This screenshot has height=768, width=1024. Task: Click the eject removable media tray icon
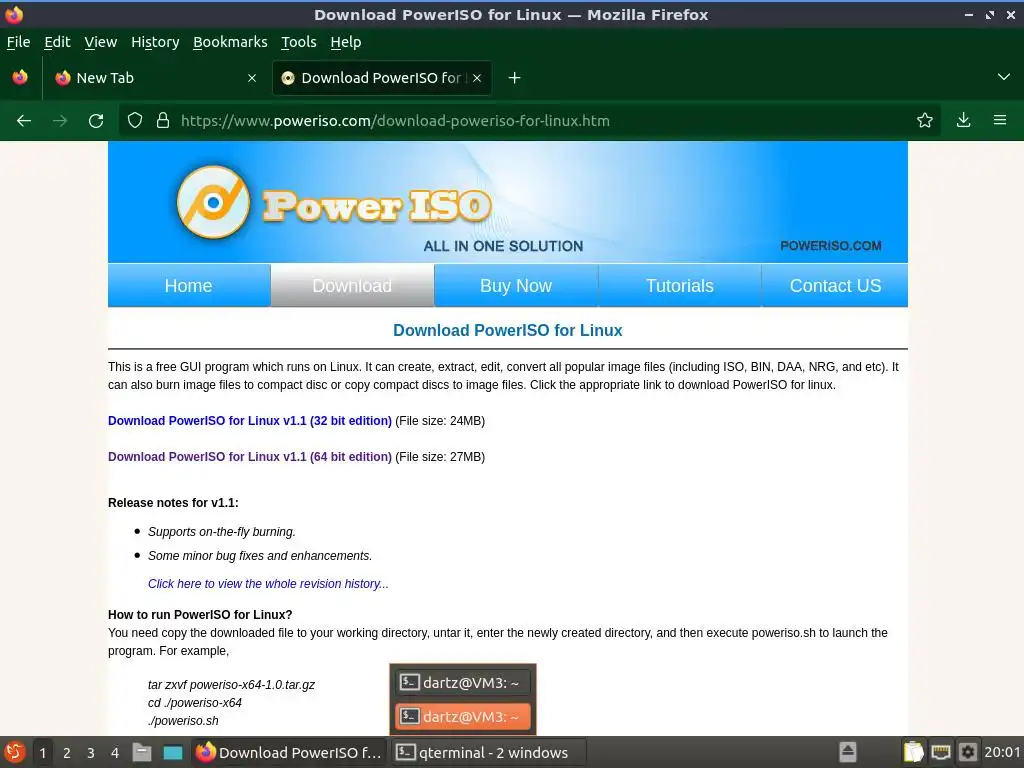coord(848,752)
